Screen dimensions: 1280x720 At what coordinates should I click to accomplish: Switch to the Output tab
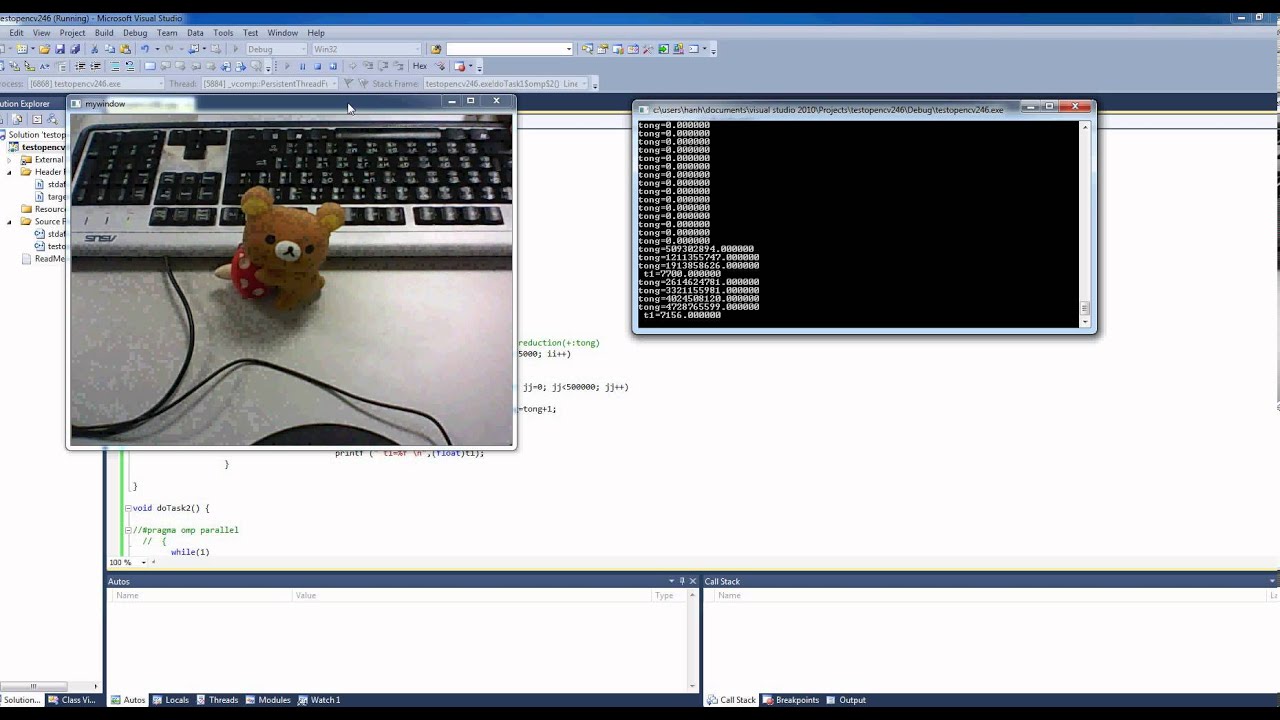click(x=846, y=700)
